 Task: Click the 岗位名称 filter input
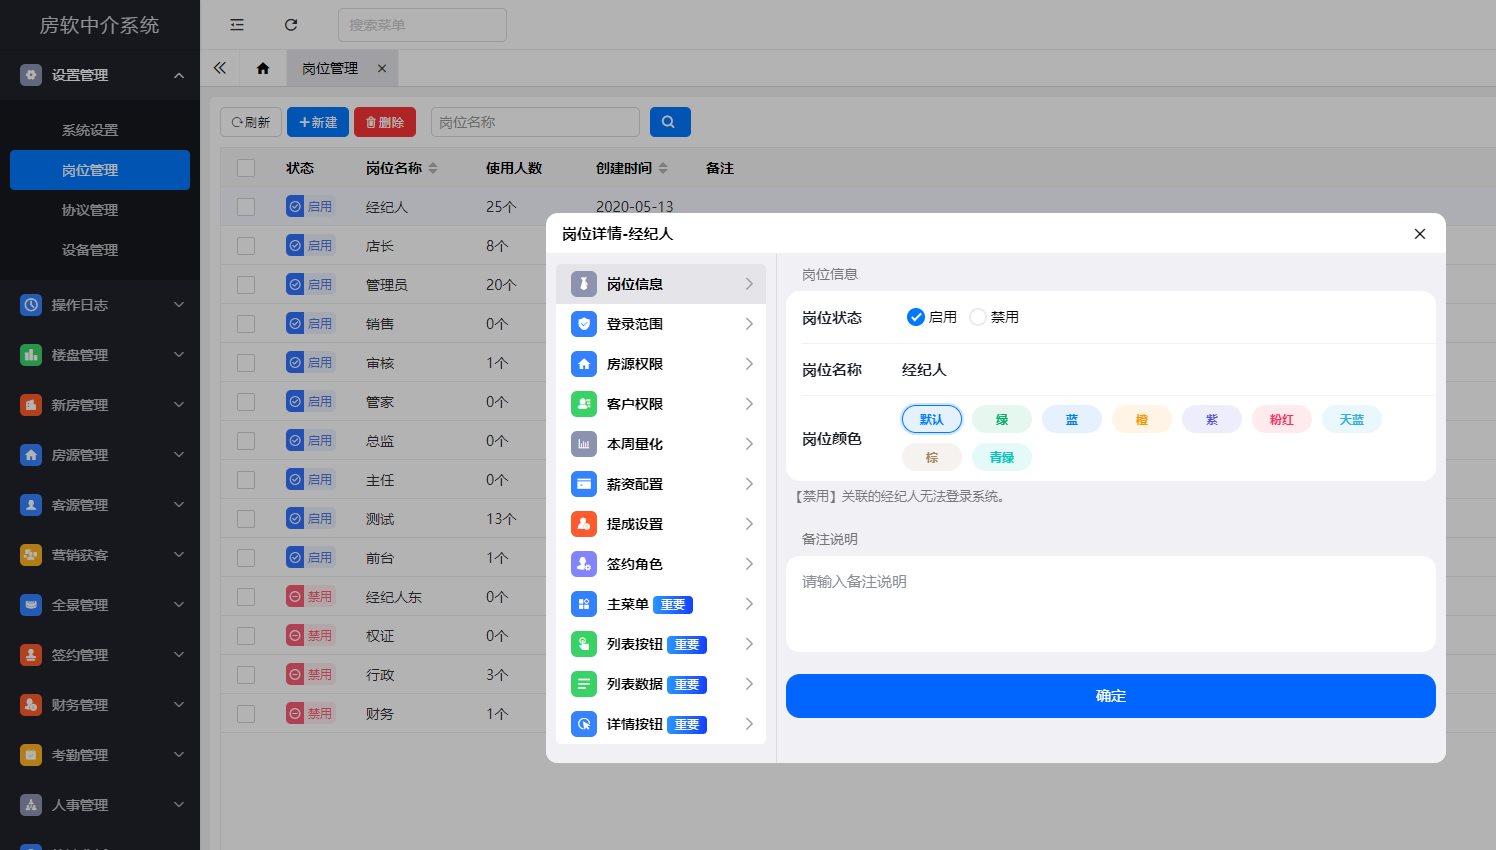coord(535,122)
